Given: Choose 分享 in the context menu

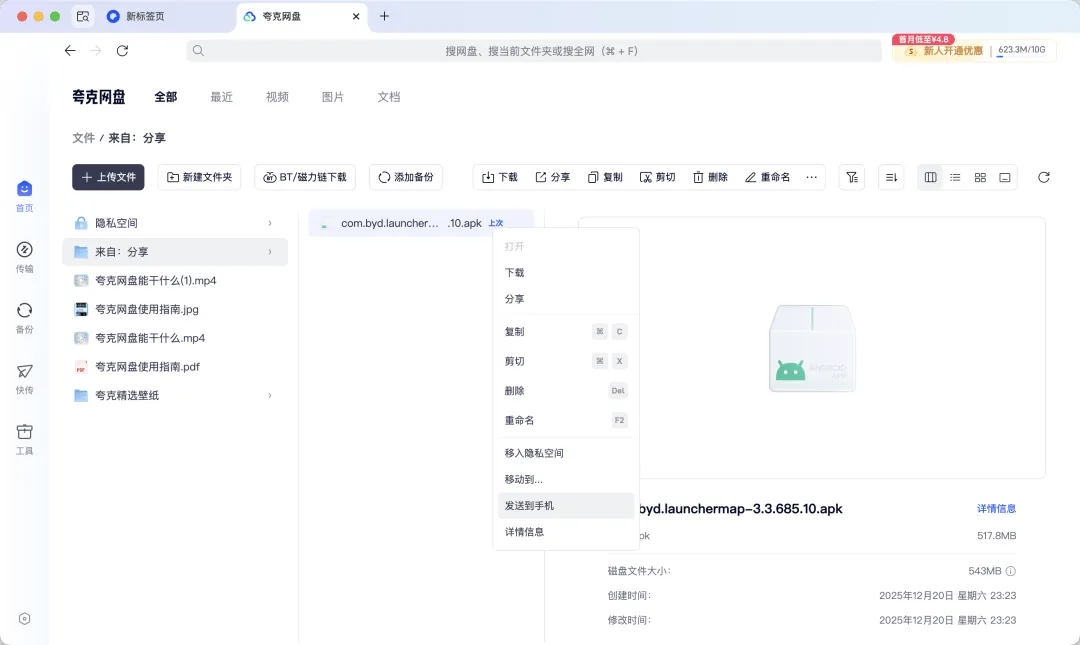Looking at the screenshot, I should [565, 299].
